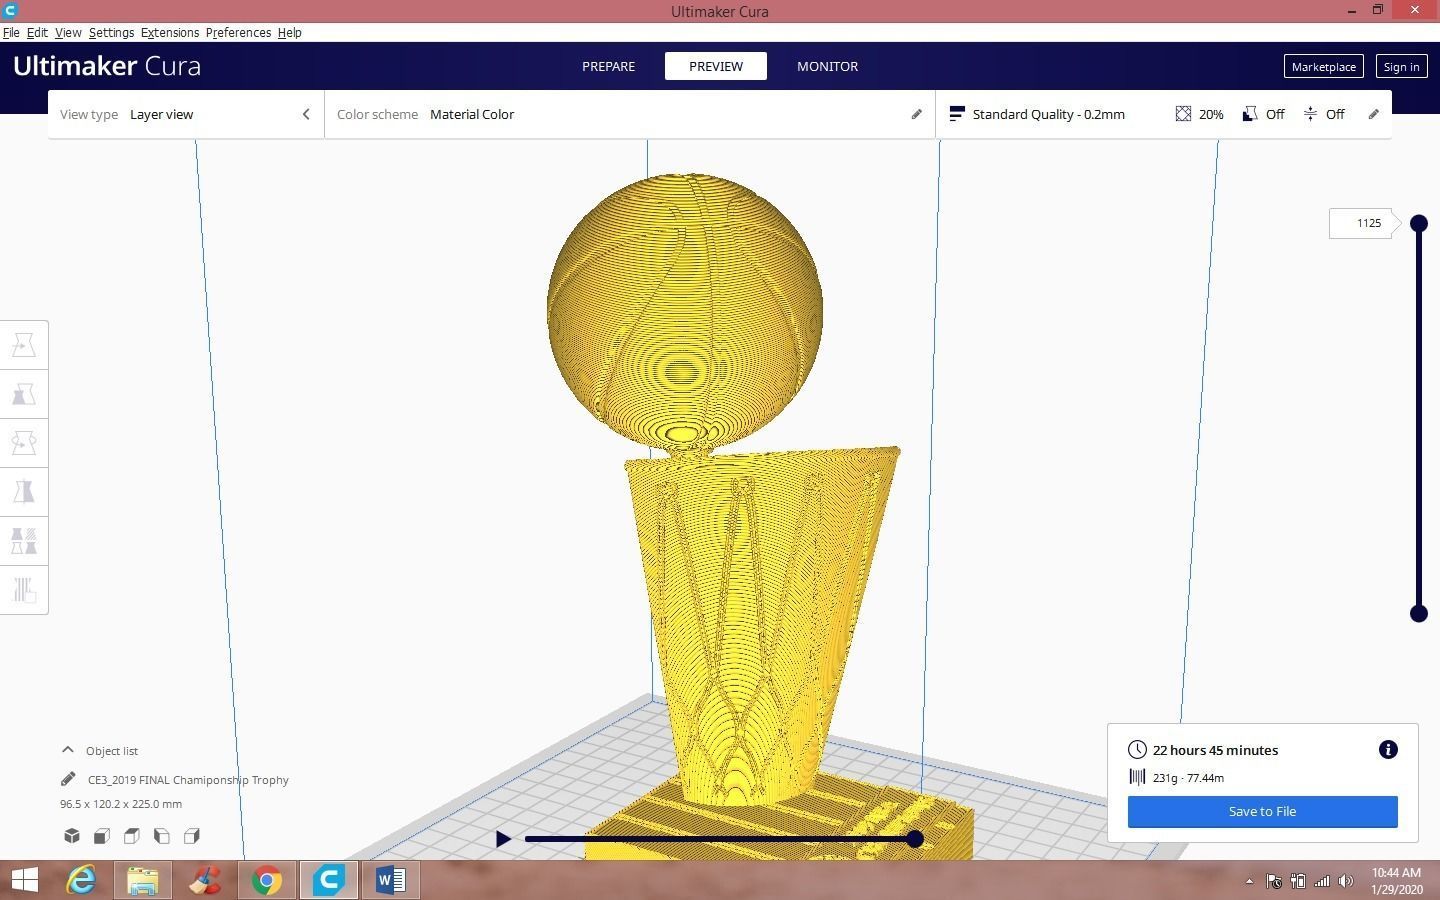This screenshot has height=900, width=1440.
Task: Switch to the PREPARE stage
Action: (x=608, y=66)
